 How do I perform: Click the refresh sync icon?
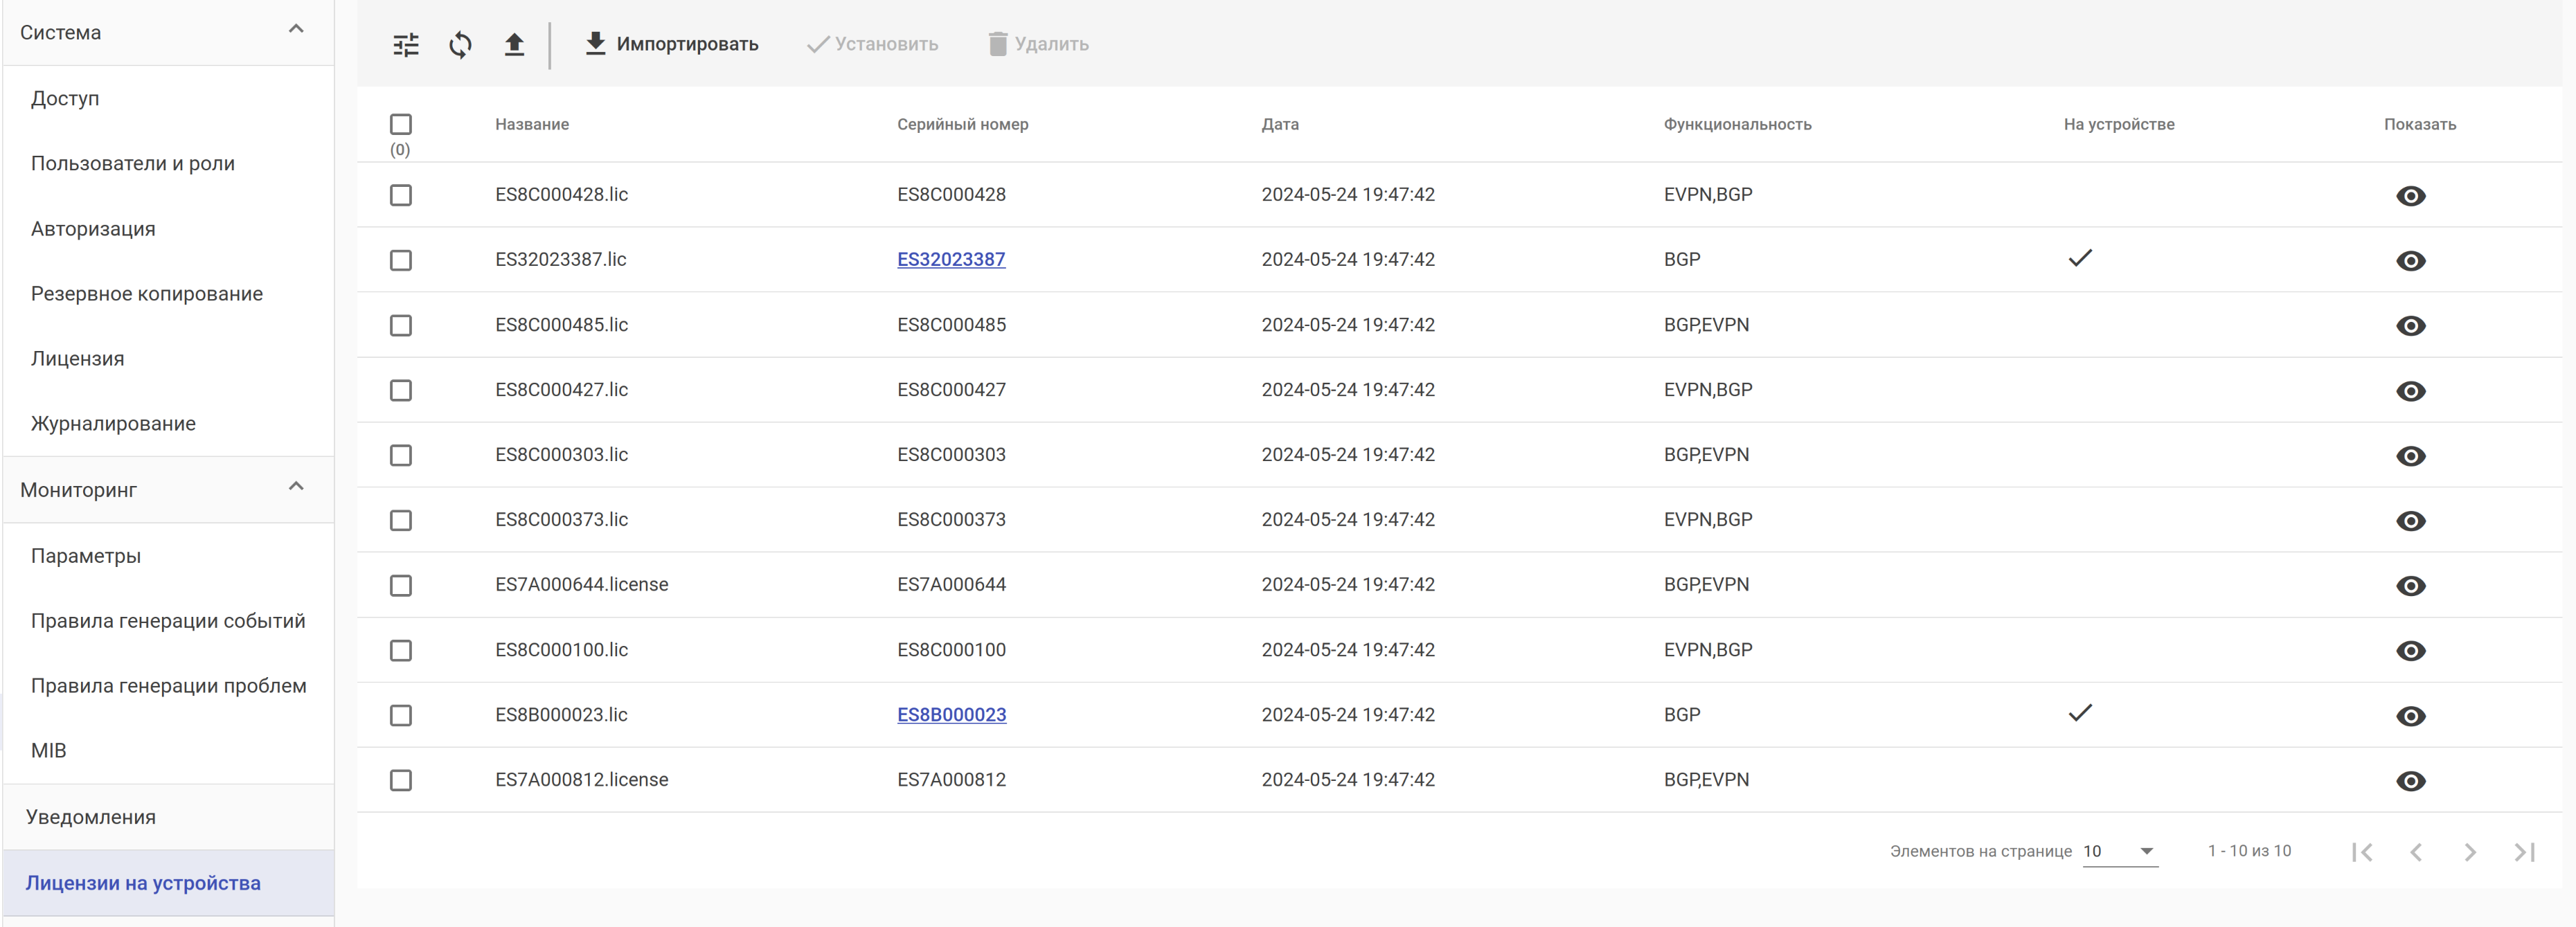click(x=460, y=44)
